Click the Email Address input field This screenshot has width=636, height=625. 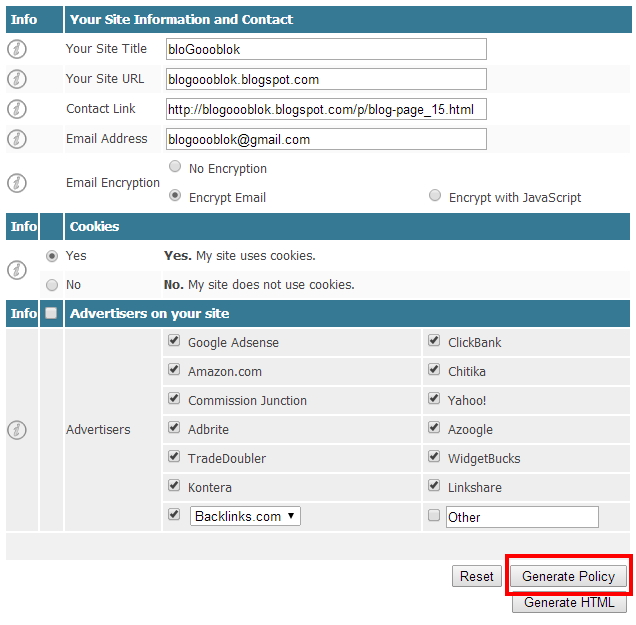click(x=326, y=139)
